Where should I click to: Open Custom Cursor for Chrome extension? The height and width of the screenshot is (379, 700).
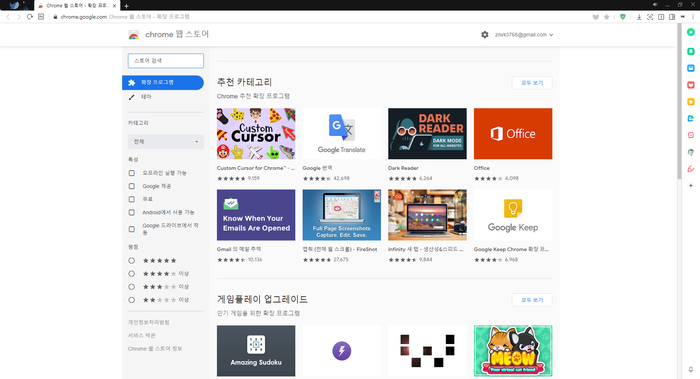[256, 133]
